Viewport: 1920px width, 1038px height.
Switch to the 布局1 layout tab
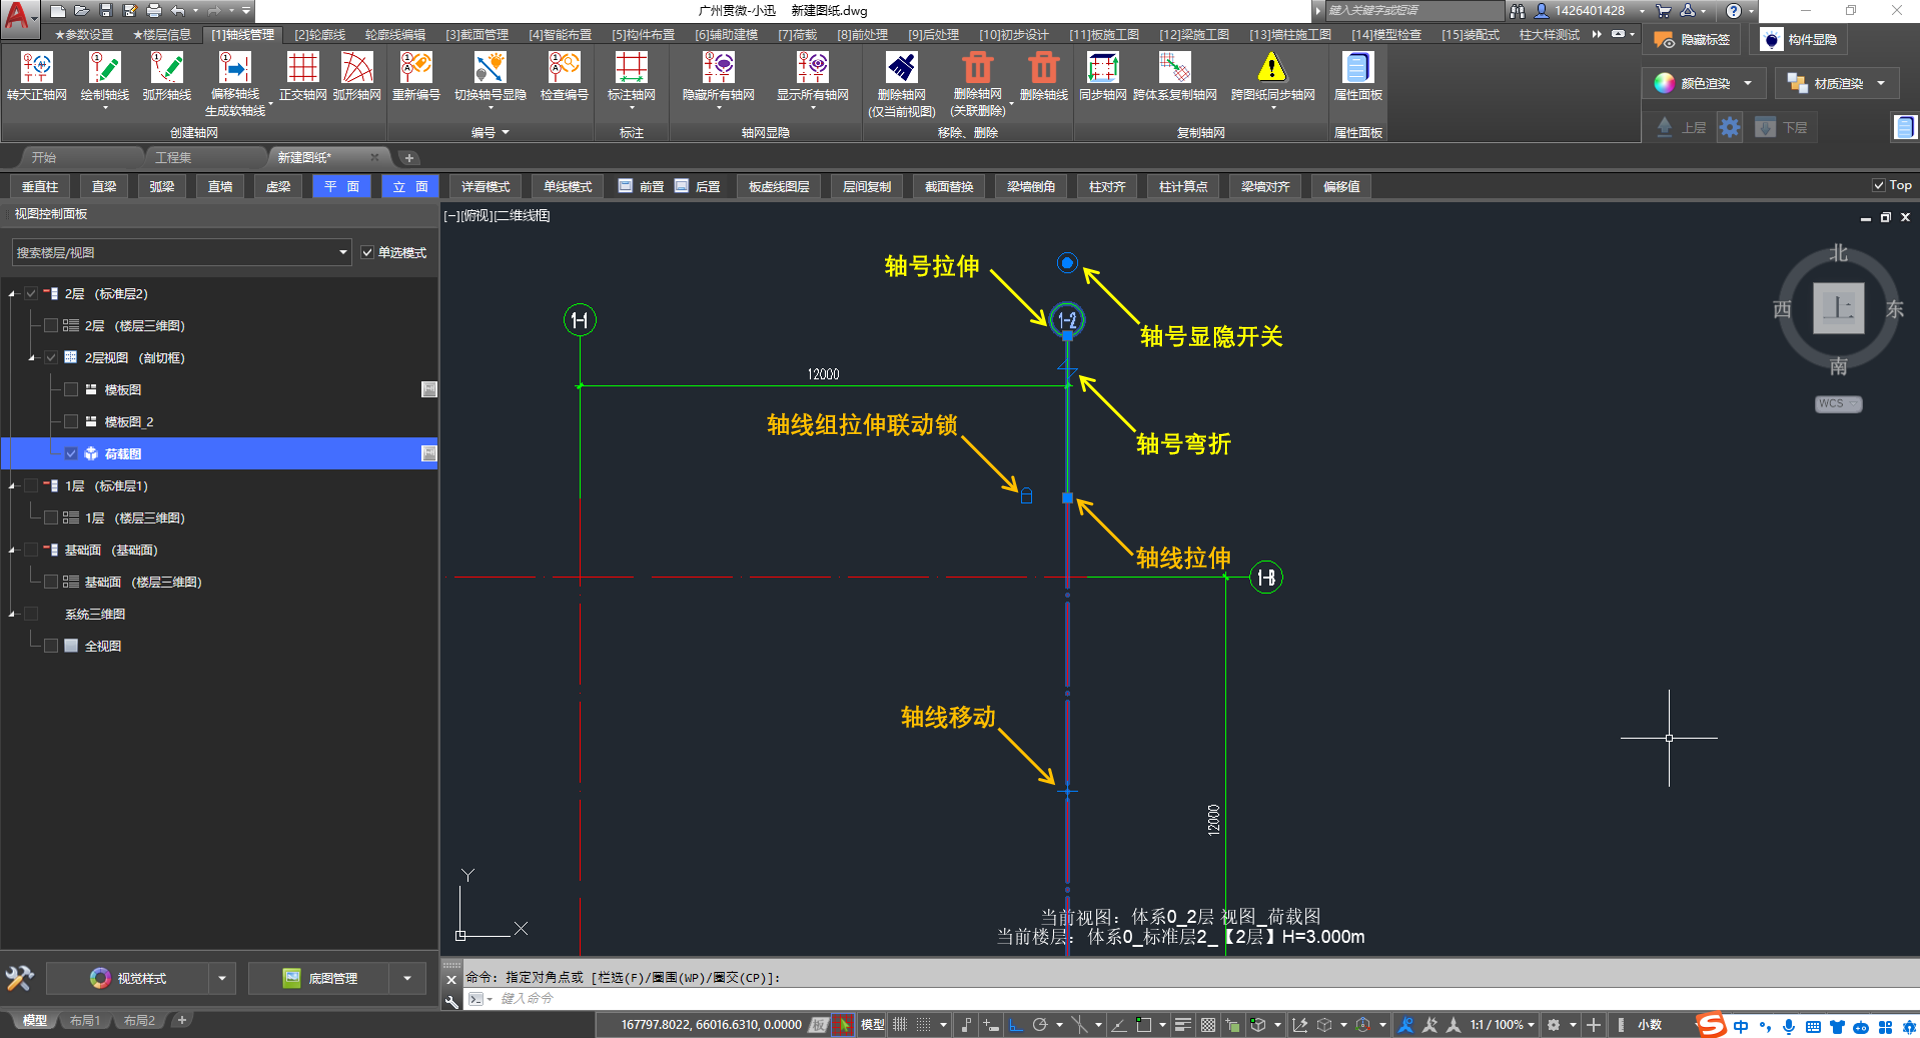click(85, 1021)
